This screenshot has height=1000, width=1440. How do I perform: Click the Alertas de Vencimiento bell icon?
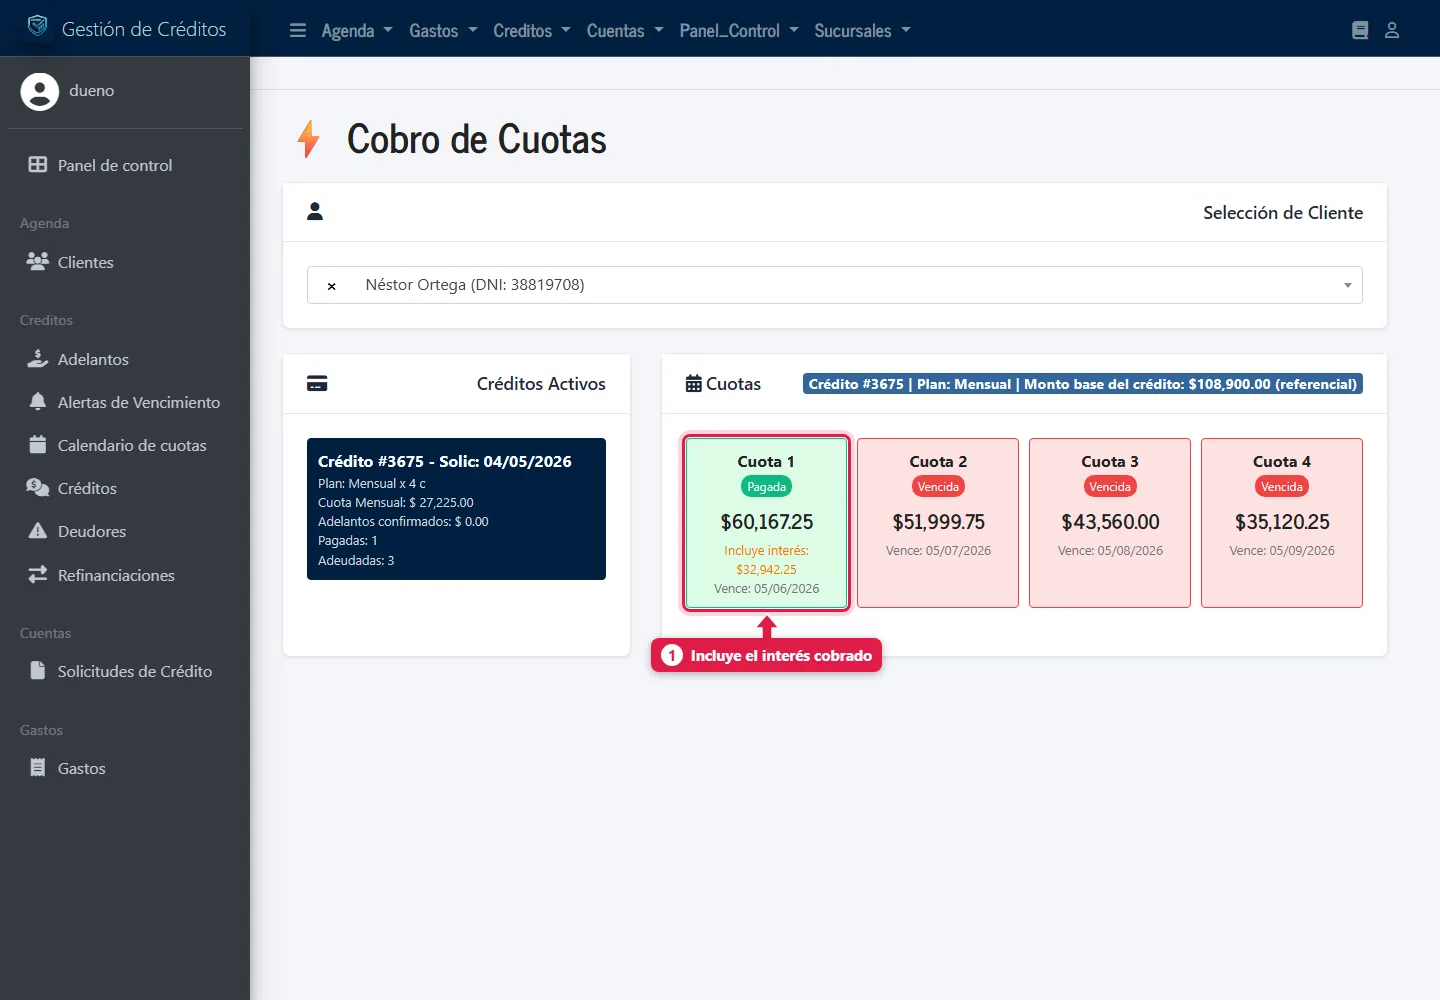click(x=38, y=402)
